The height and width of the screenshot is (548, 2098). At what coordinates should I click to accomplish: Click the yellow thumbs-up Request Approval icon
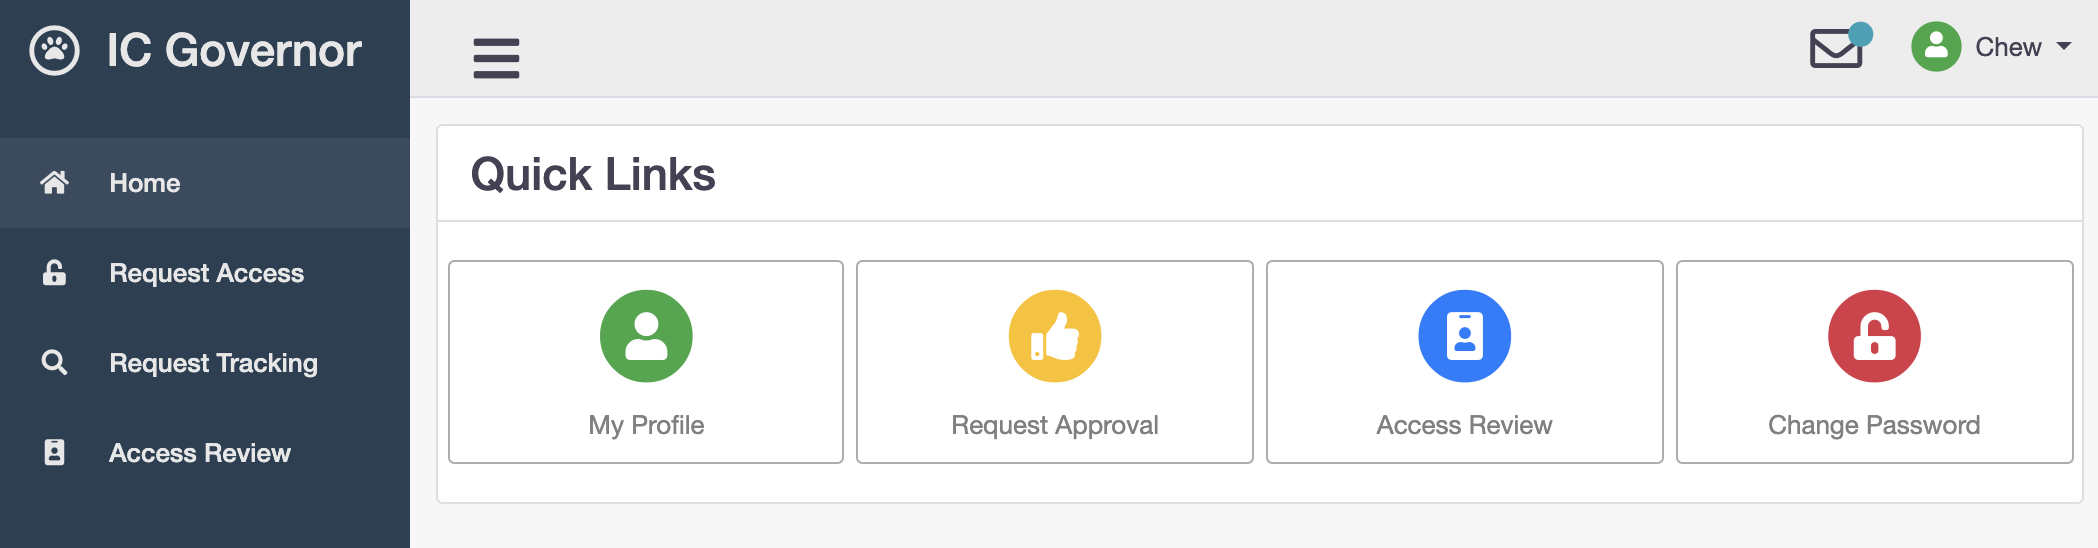(1054, 336)
